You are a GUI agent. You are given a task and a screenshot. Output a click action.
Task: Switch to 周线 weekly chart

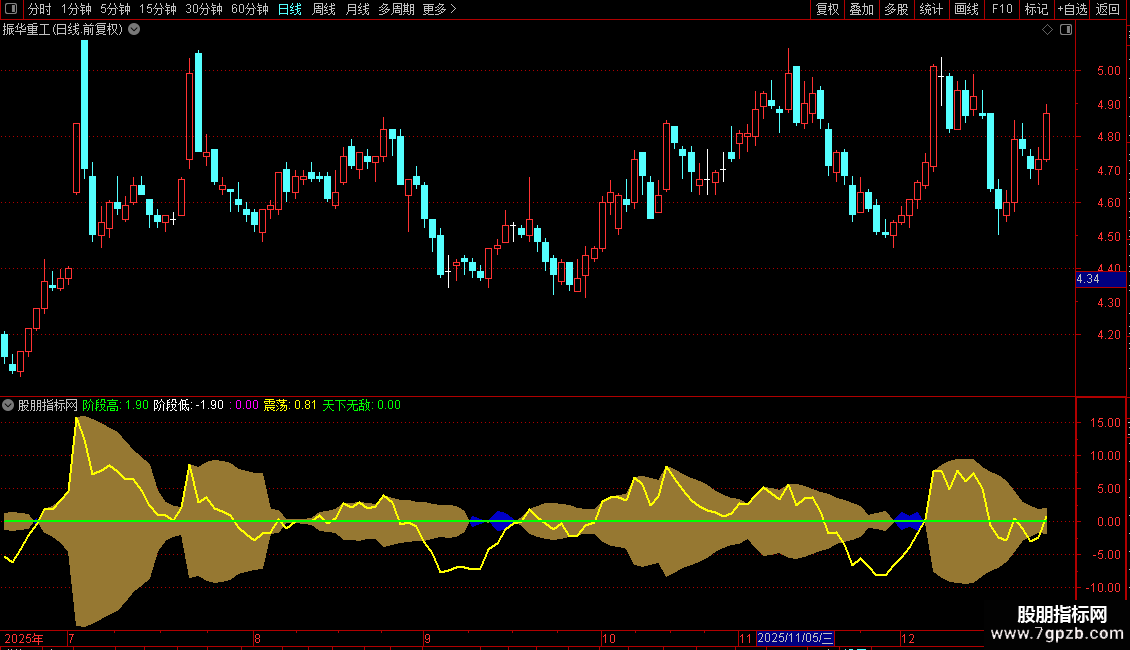[324, 9]
